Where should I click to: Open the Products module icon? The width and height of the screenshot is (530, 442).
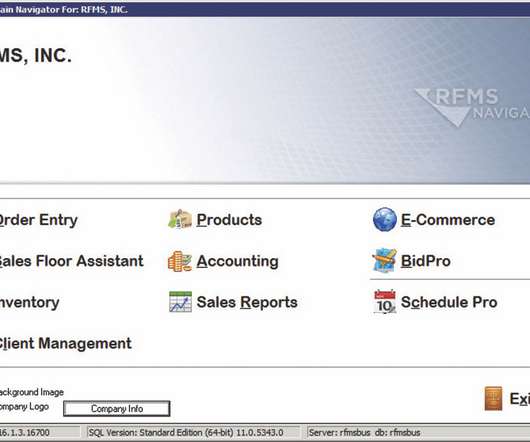(x=180, y=219)
